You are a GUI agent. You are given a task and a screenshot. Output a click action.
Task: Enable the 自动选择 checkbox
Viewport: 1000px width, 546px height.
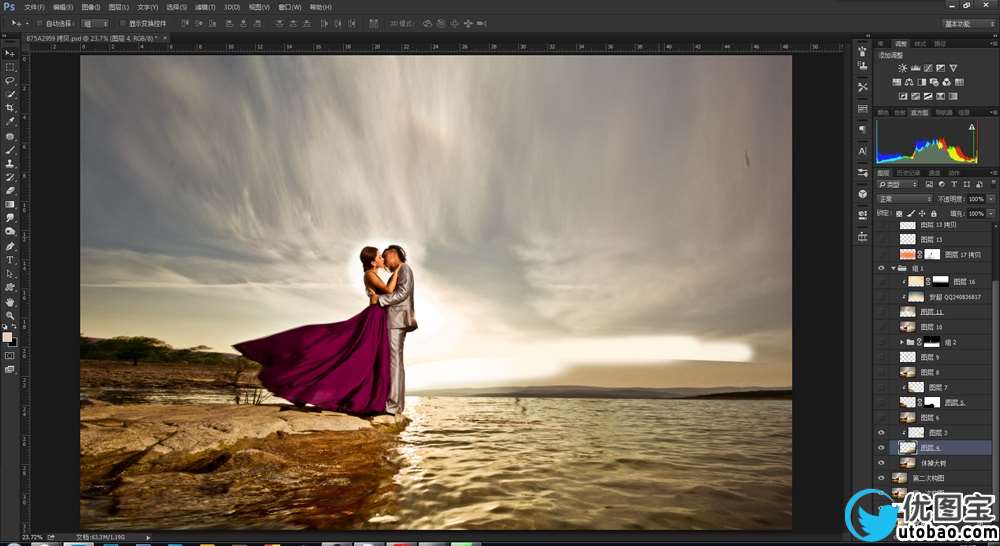[40, 24]
